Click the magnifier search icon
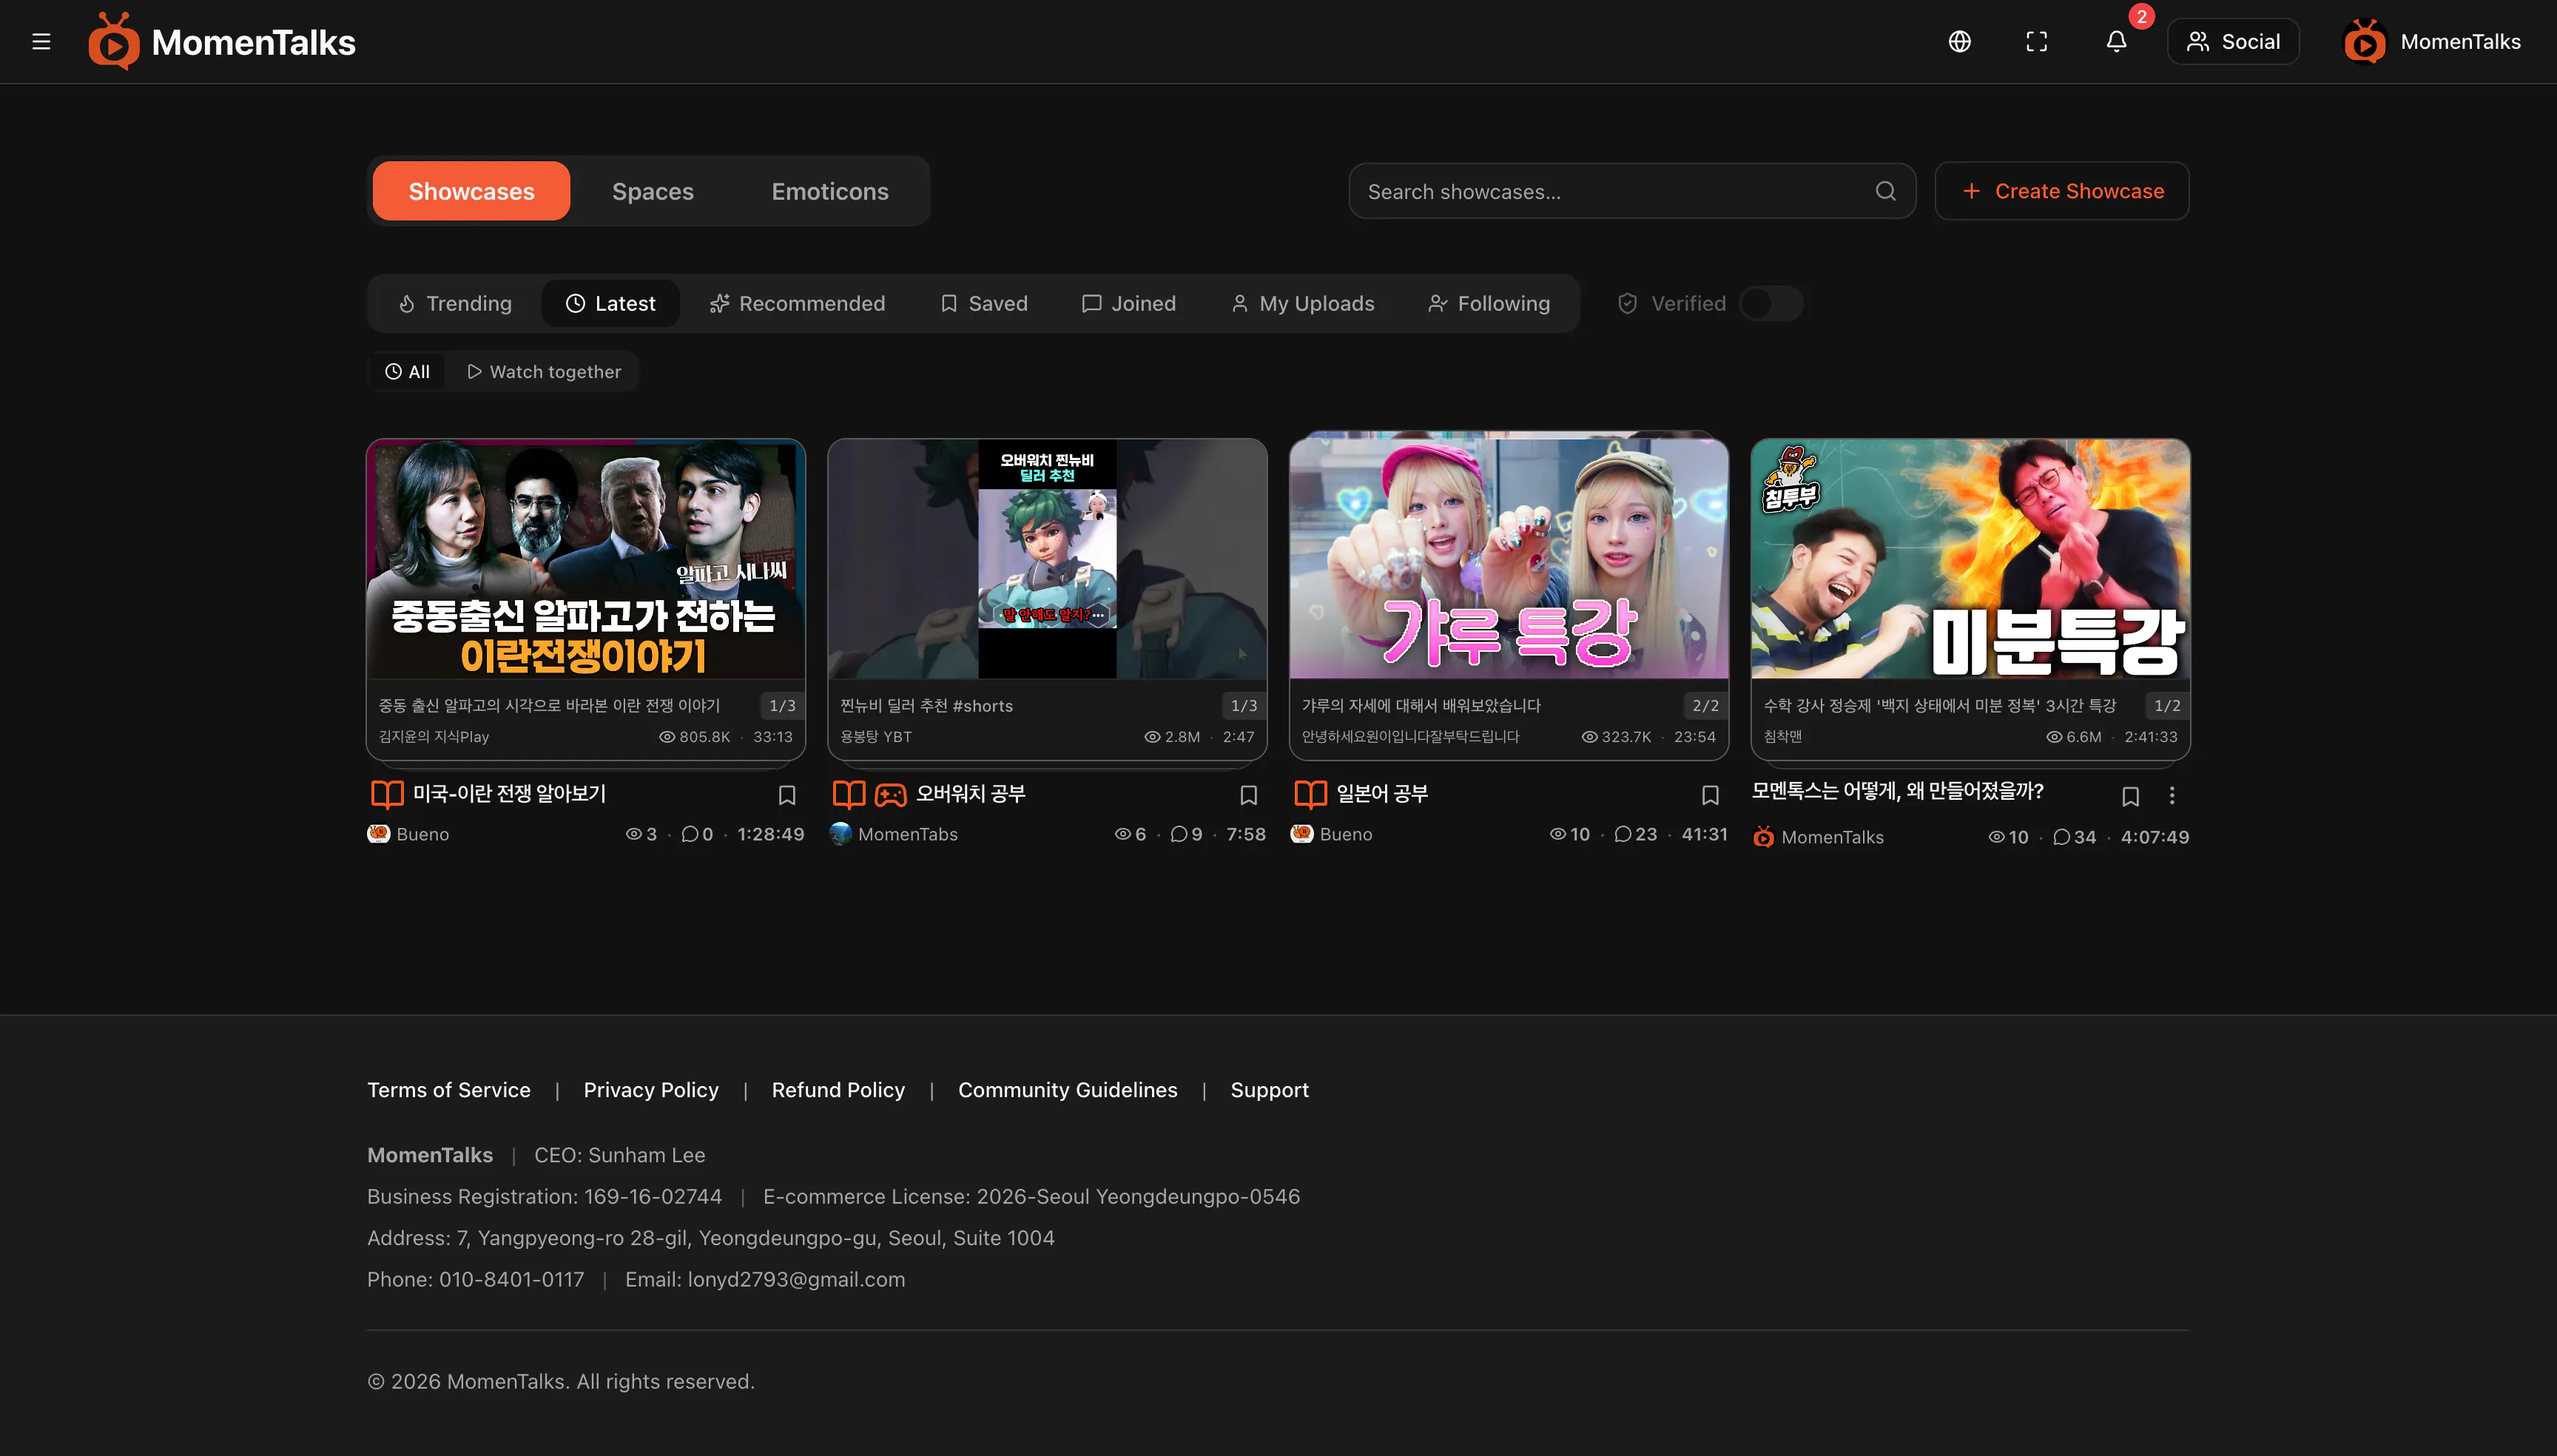The height and width of the screenshot is (1456, 2557). point(1885,191)
